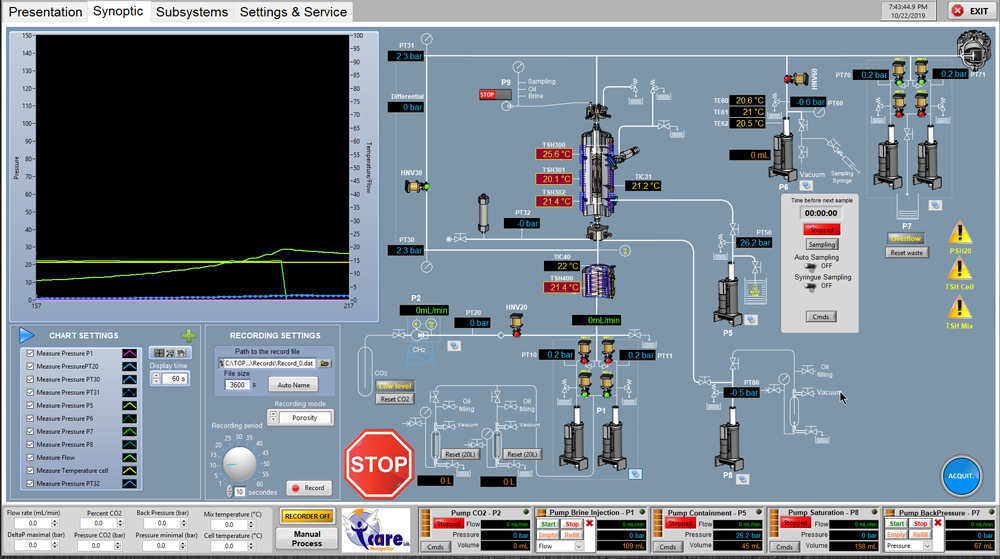The image size is (1000, 559).
Task: Toggle Syringue Sampling switch
Action: (811, 286)
